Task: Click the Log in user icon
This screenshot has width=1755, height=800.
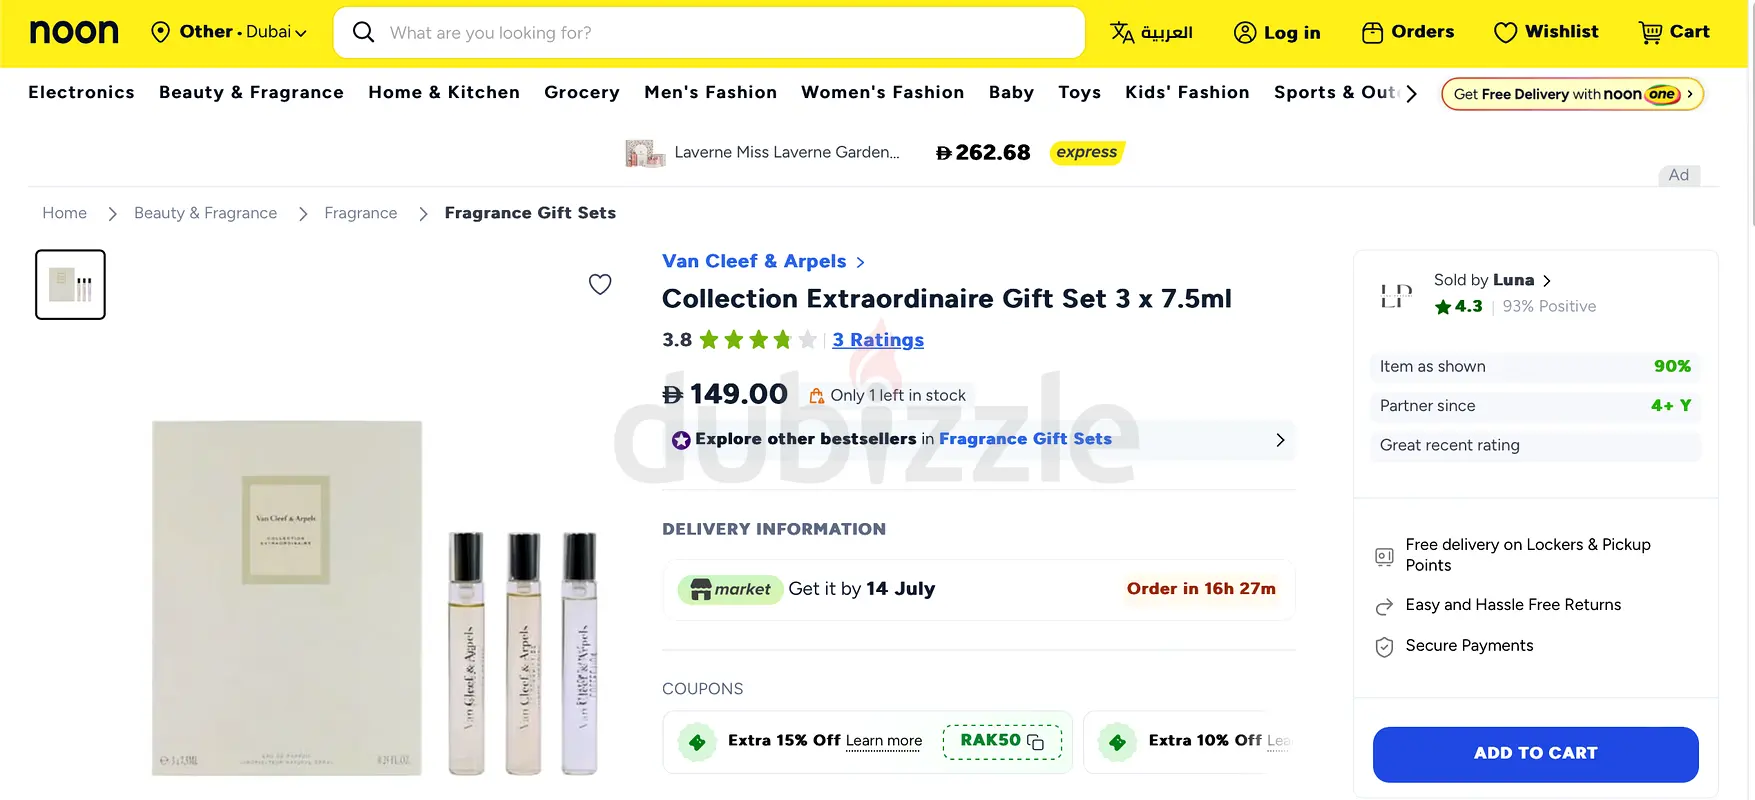Action: (x=1245, y=33)
